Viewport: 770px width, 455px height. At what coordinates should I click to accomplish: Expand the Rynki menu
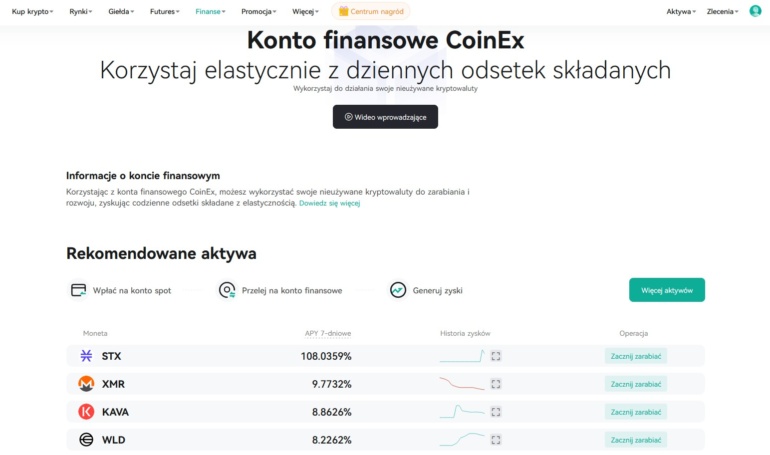pyautogui.click(x=81, y=11)
